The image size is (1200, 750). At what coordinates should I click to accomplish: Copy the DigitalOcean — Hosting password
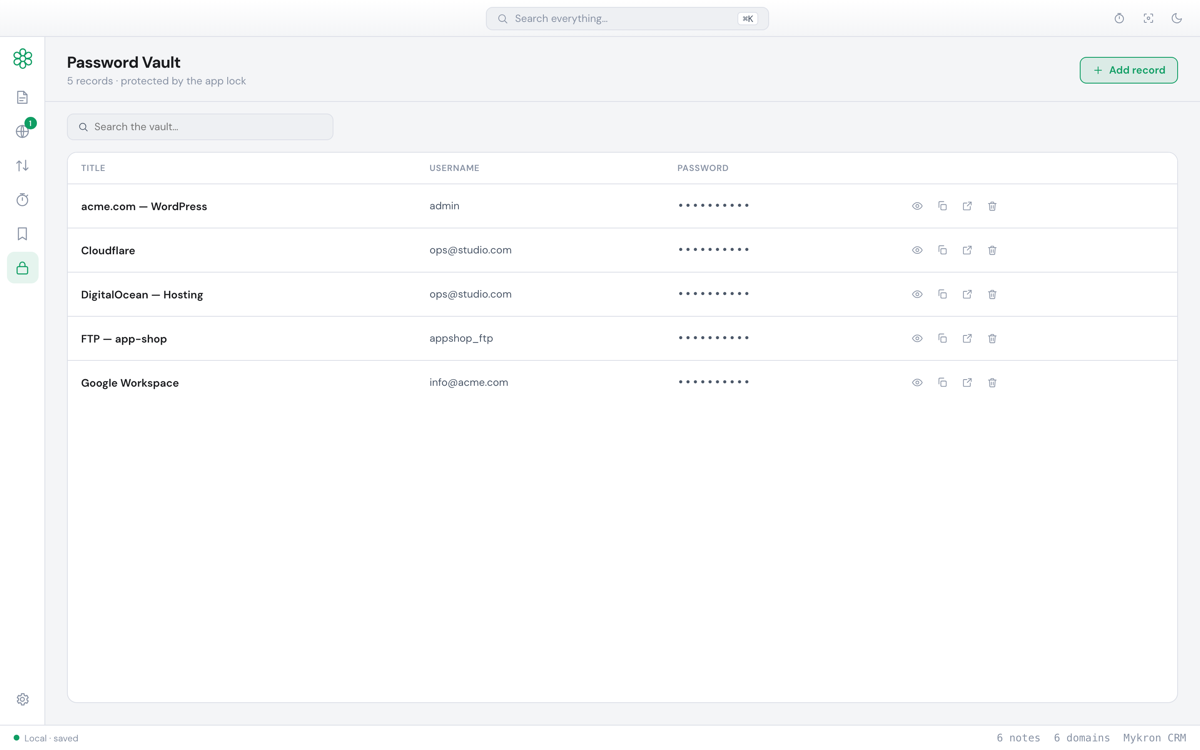click(942, 294)
